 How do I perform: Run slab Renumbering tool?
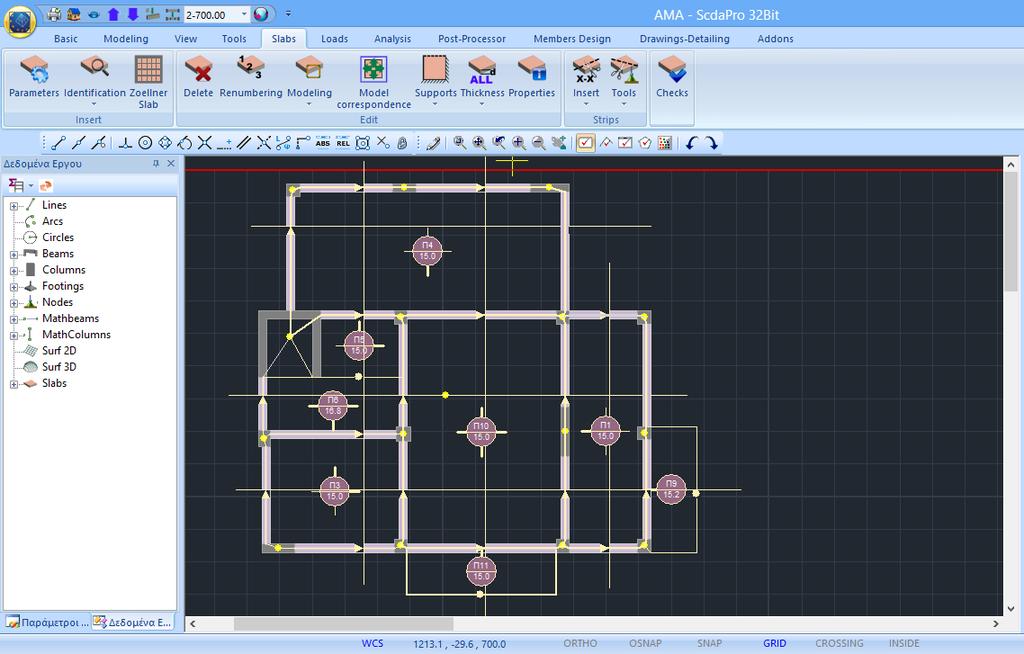point(251,77)
